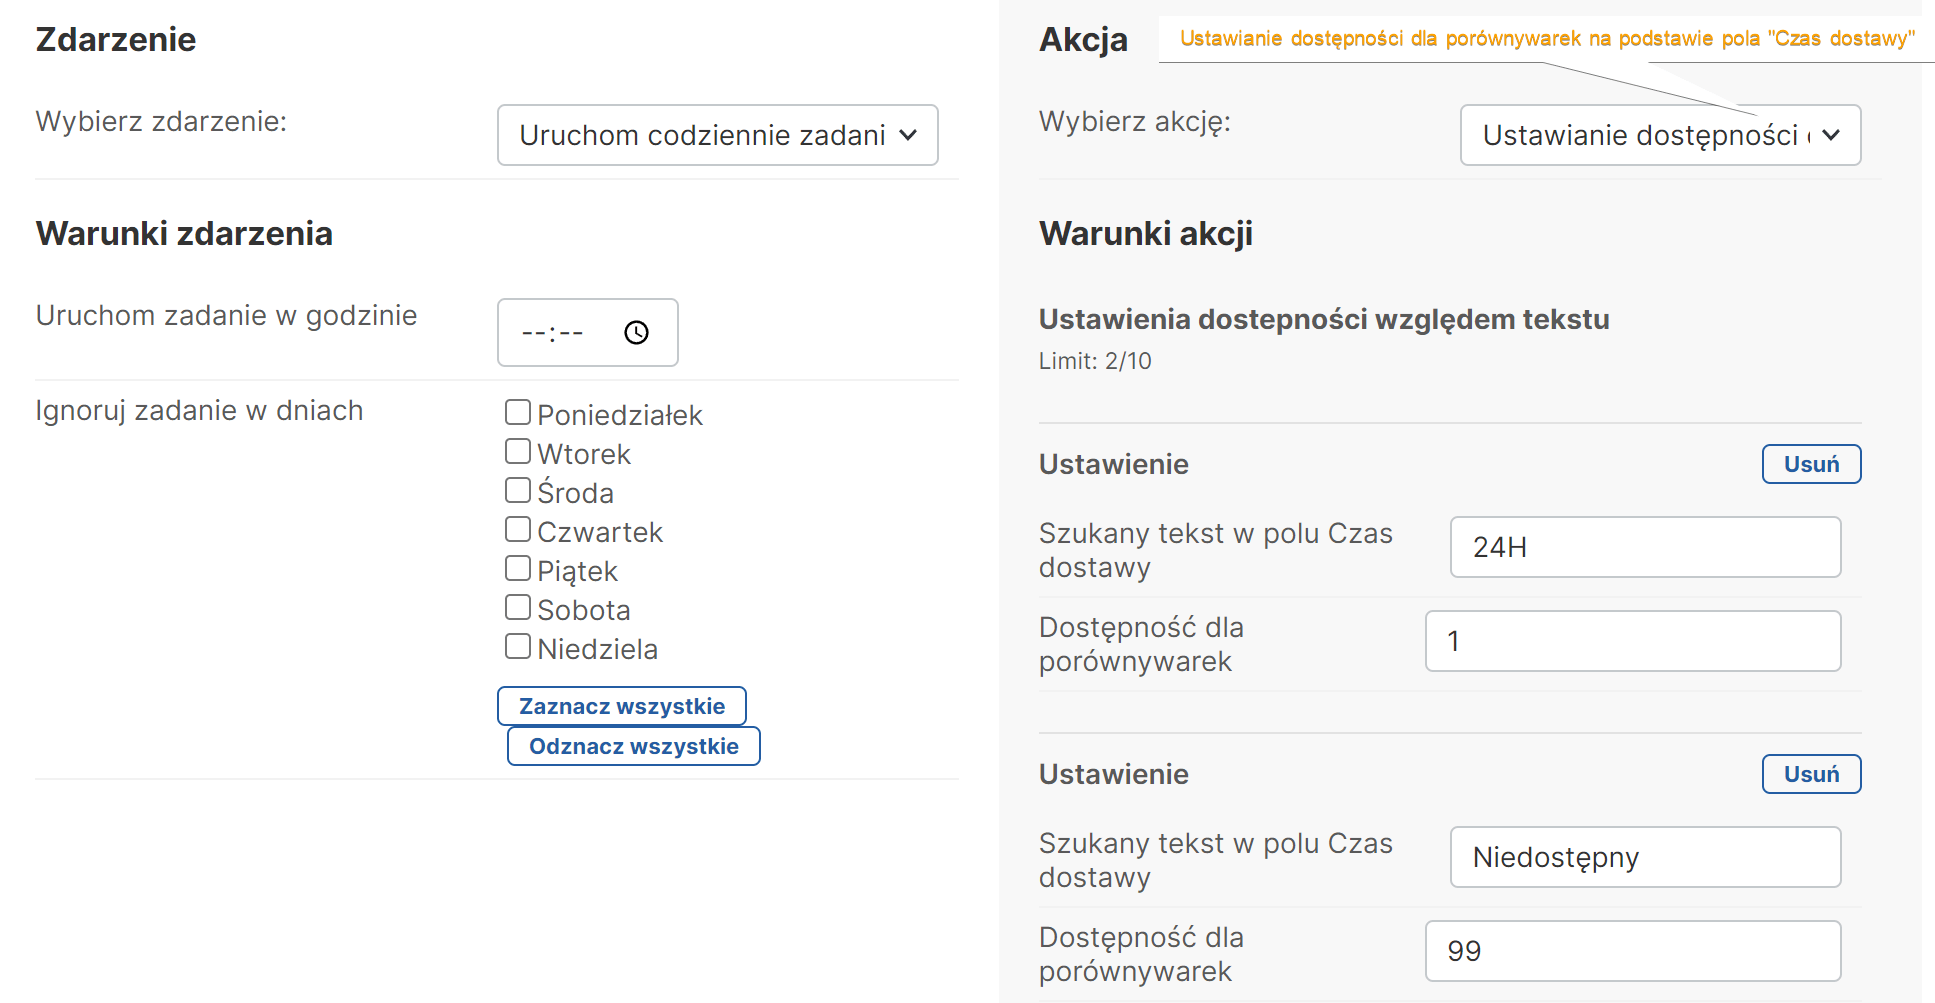Click the orange tooltip about 'Czas dostawy'
This screenshot has width=1935, height=1003.
(1546, 39)
